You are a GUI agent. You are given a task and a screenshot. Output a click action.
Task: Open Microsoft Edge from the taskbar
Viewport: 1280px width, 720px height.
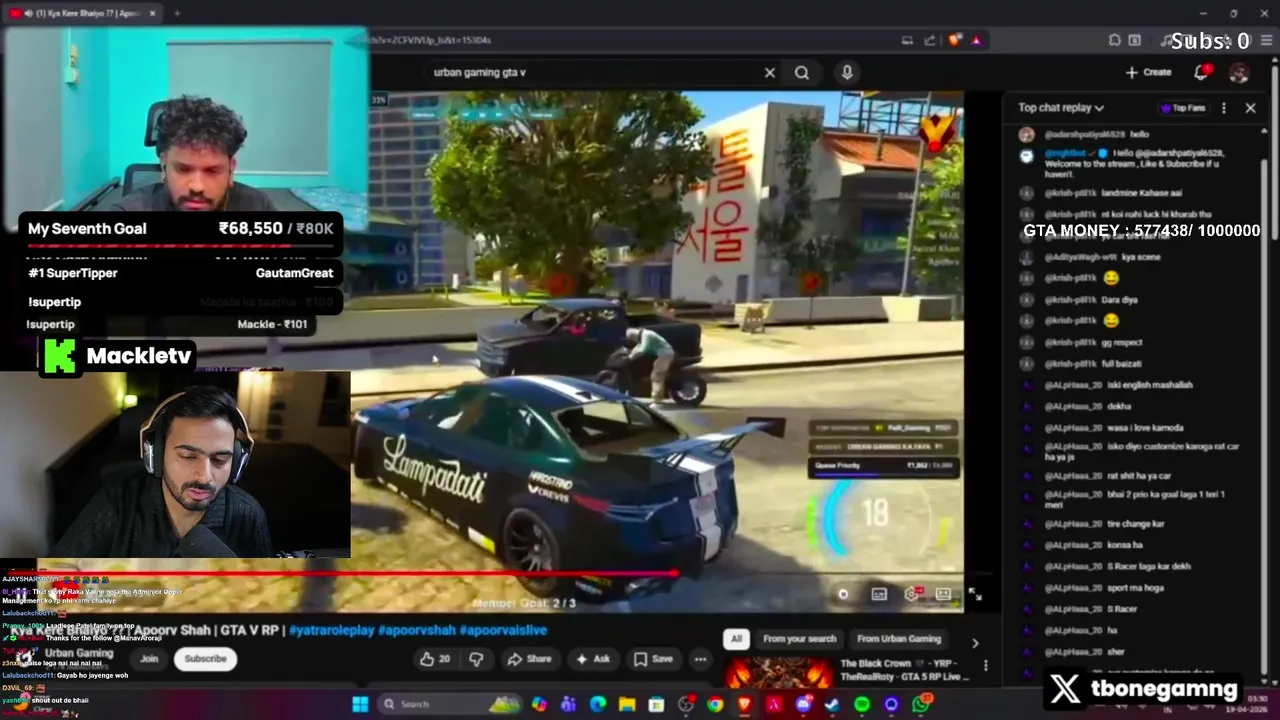coord(597,704)
